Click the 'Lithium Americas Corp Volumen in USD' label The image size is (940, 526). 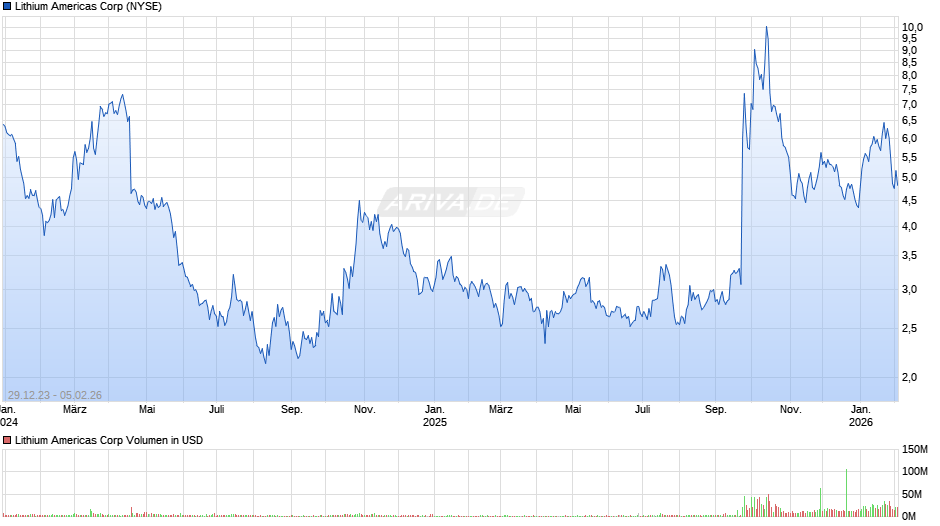pyautogui.click(x=109, y=440)
